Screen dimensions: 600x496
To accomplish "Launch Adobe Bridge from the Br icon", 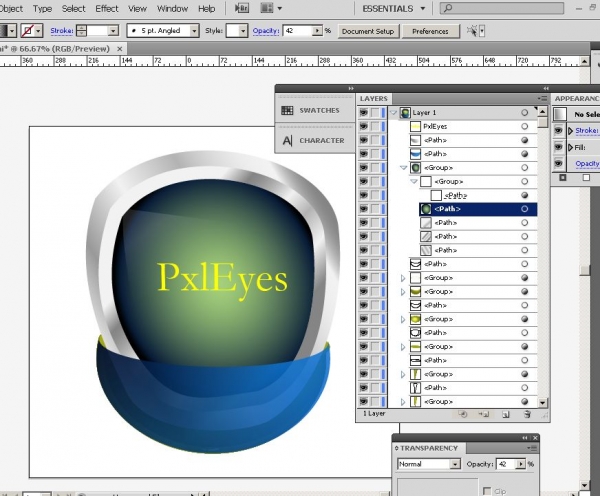I will 242,8.
